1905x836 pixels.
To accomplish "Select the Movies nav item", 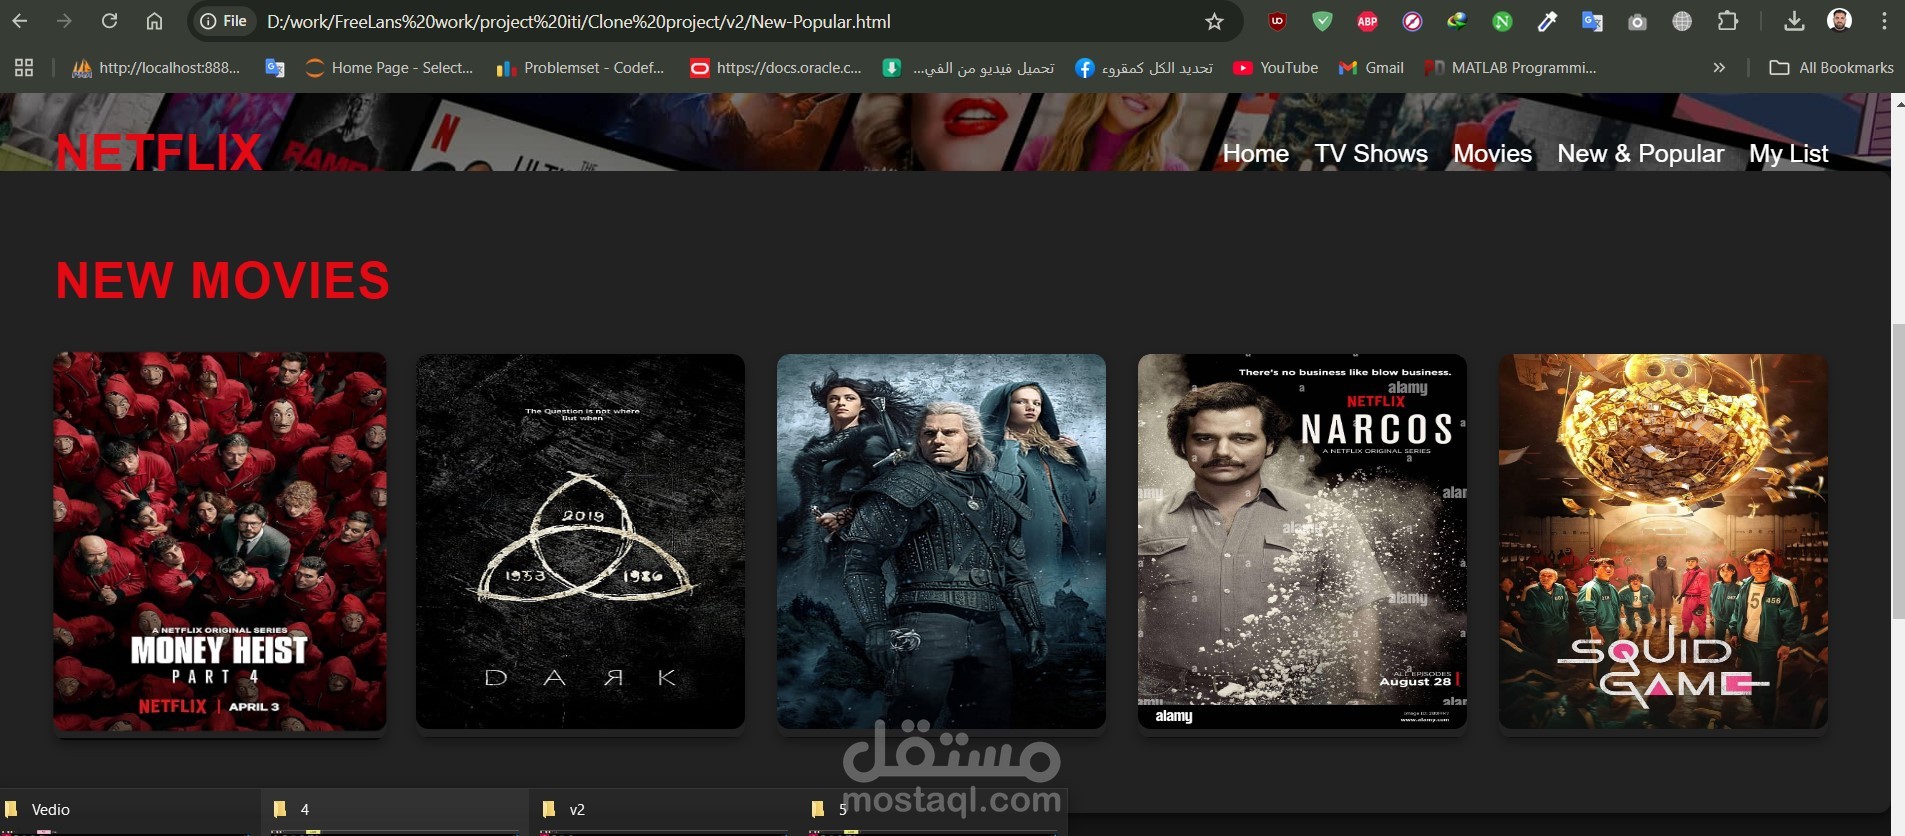I will coord(1492,153).
